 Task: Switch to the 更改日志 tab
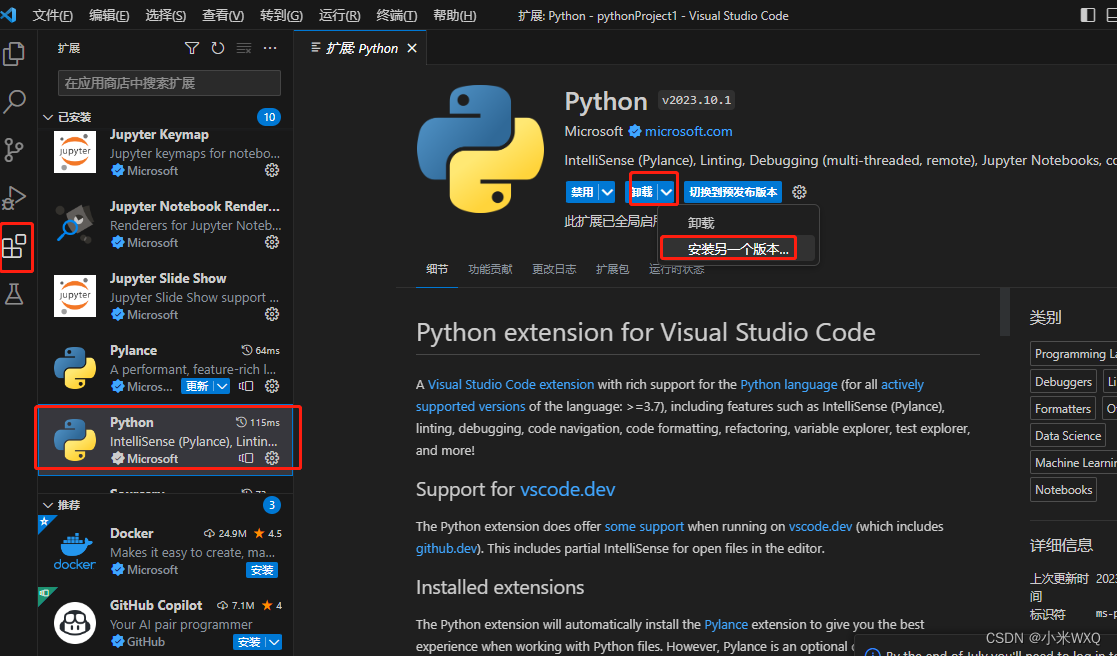coord(554,269)
